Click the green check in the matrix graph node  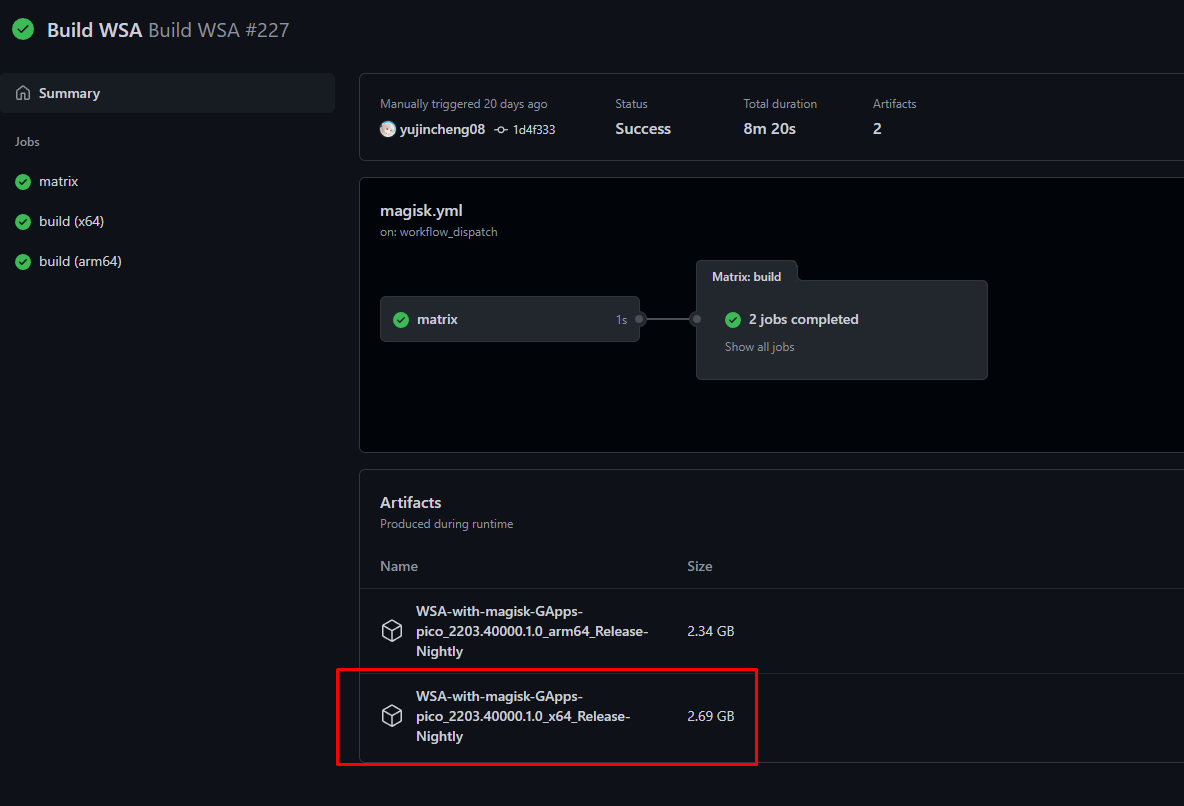coord(401,320)
